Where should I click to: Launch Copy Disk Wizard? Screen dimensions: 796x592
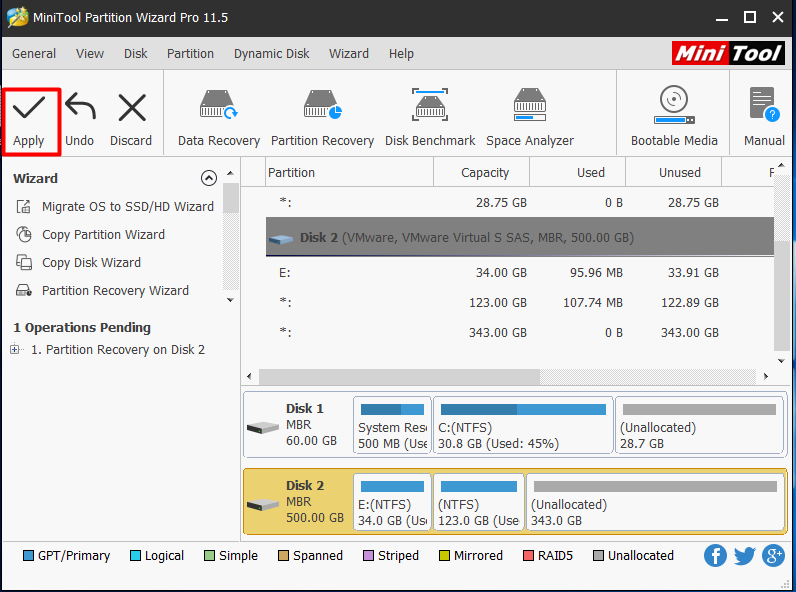click(91, 263)
